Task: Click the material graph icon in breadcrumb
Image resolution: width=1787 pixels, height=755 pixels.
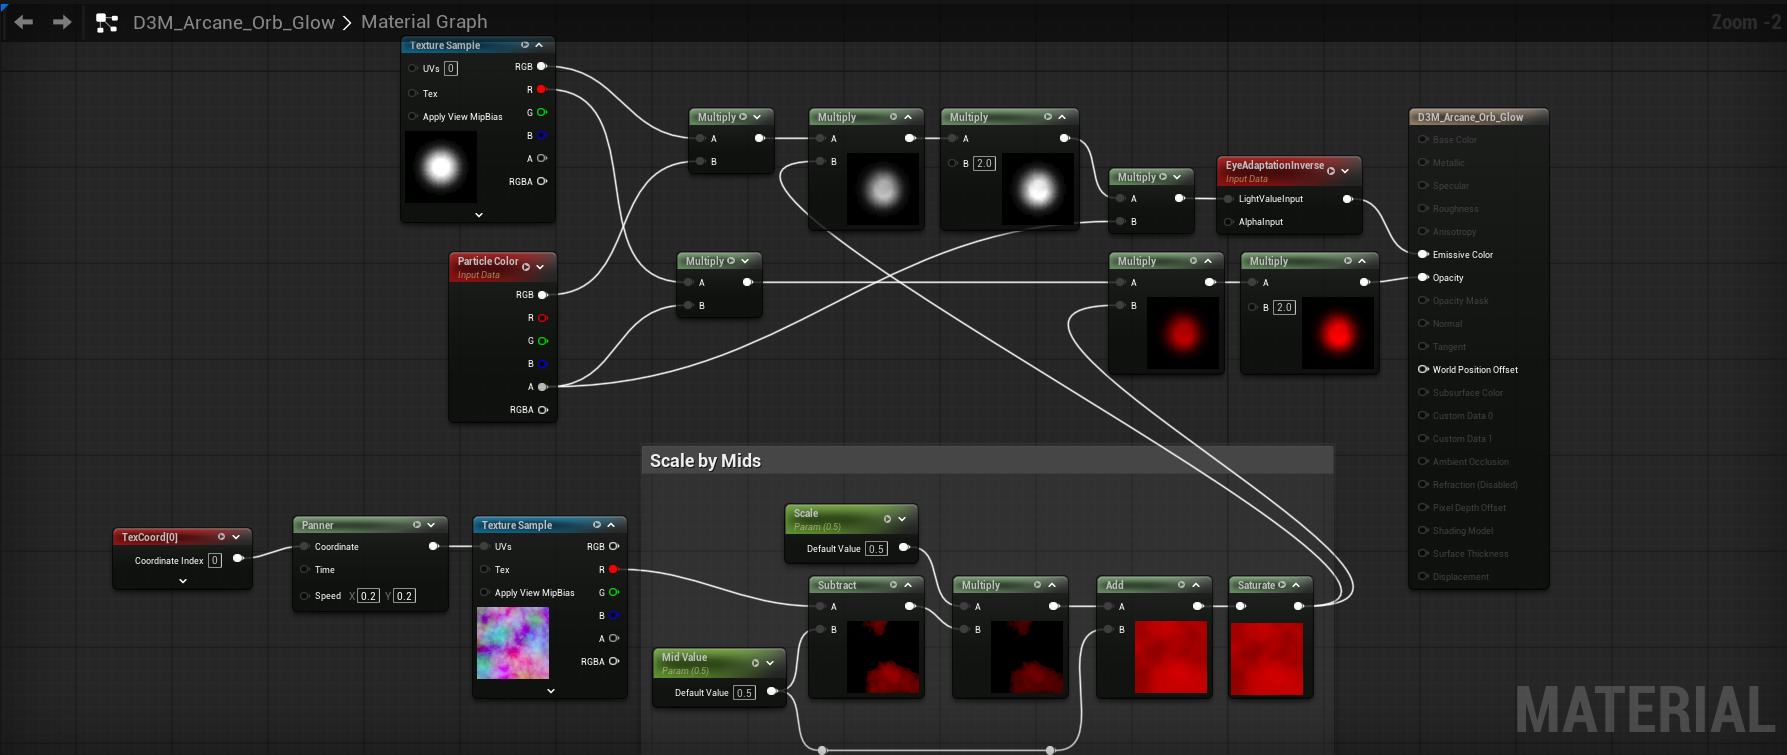Action: click(x=106, y=23)
